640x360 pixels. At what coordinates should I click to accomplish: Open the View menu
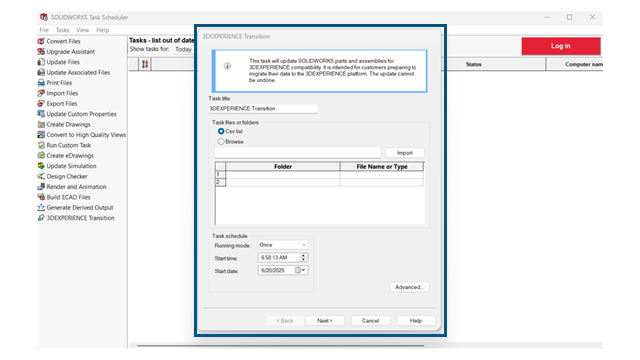click(82, 30)
